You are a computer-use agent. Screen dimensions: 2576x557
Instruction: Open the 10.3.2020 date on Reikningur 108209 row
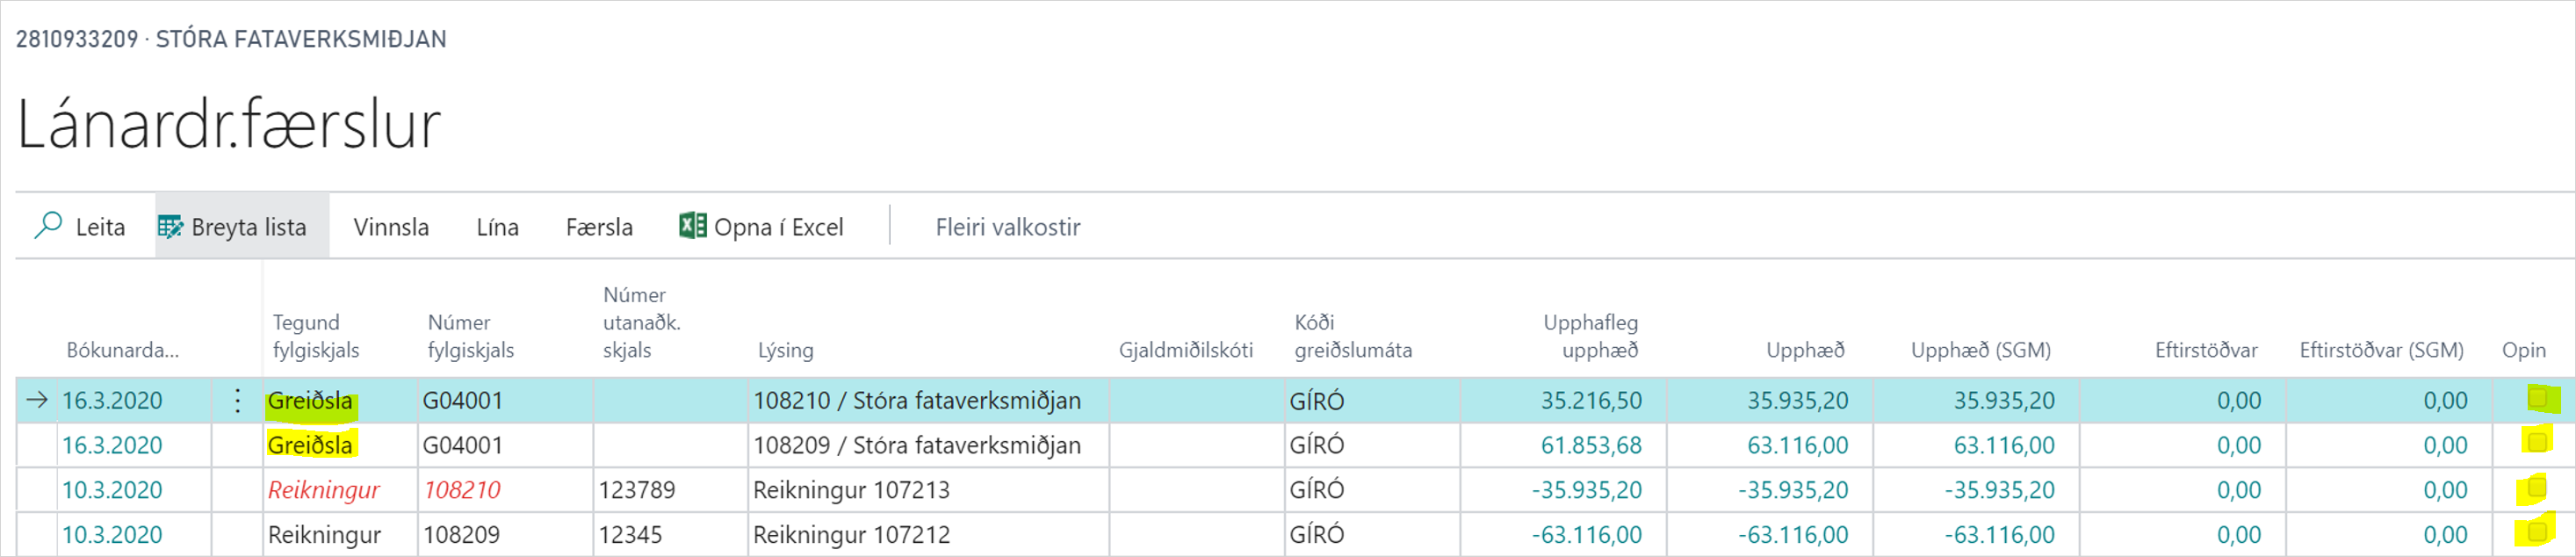(112, 535)
